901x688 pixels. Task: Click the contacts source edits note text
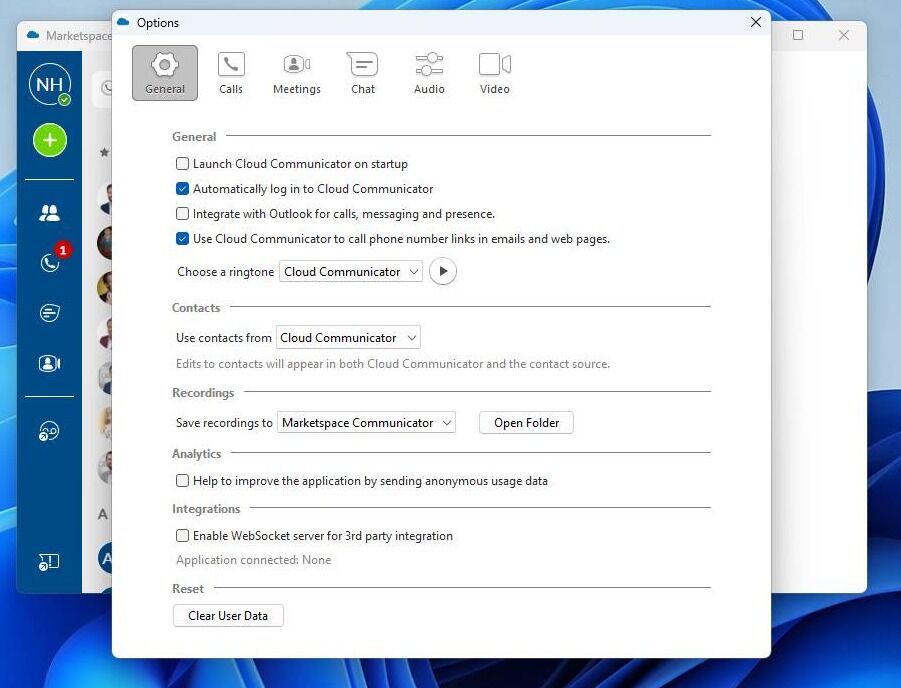tap(393, 364)
